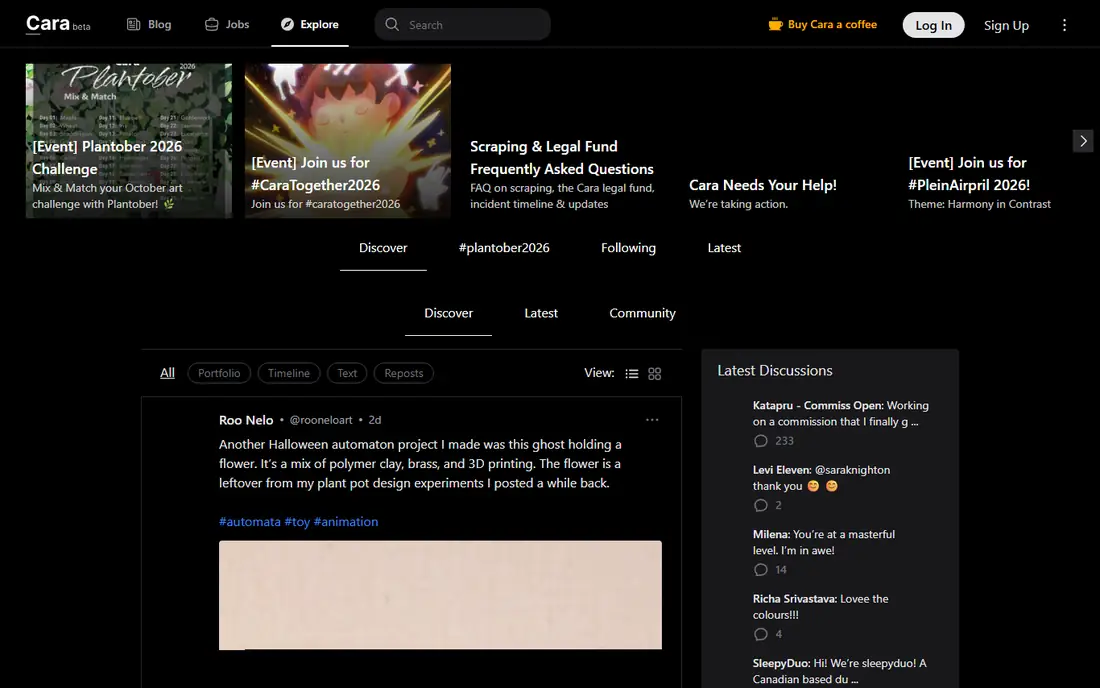
Task: Click the Sign Up button
Action: click(1006, 25)
